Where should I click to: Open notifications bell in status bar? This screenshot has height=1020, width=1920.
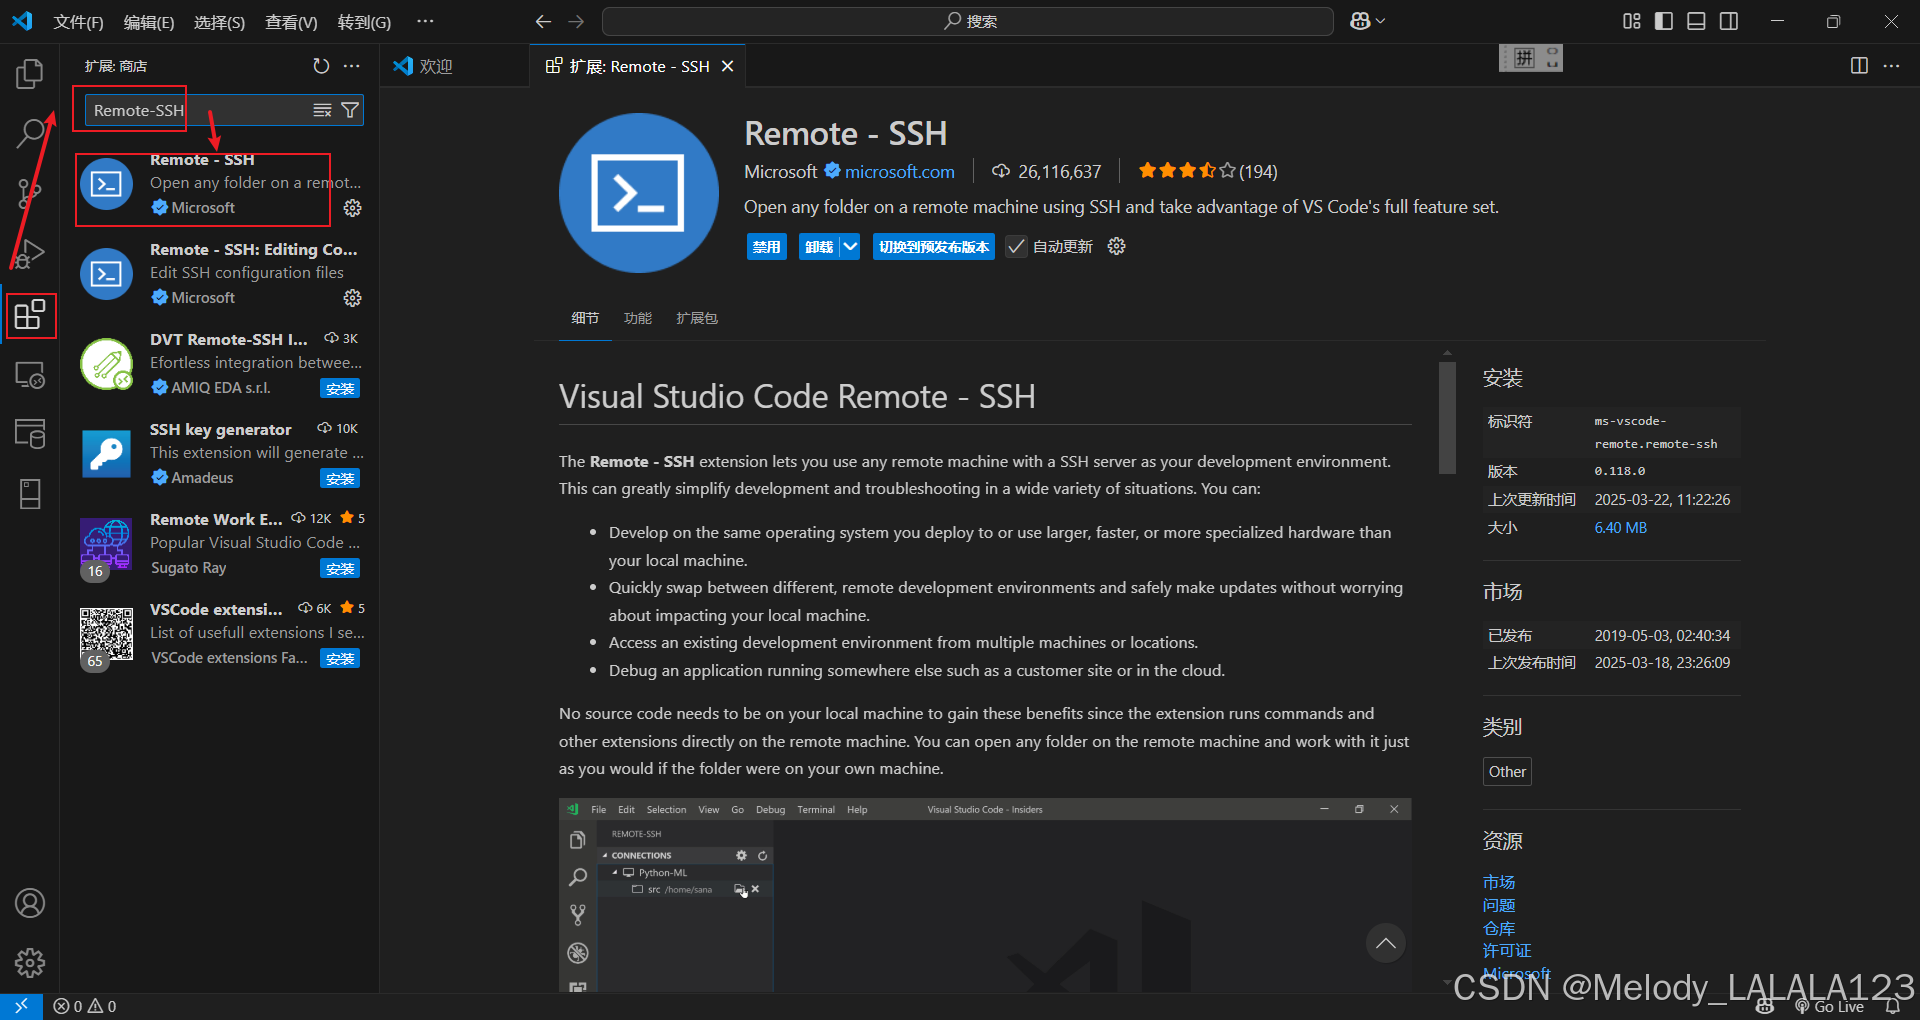[x=1892, y=1006]
